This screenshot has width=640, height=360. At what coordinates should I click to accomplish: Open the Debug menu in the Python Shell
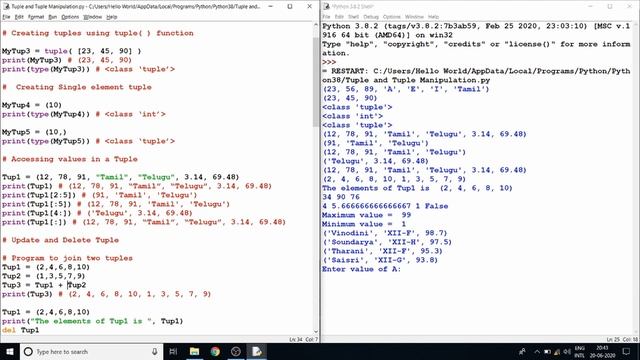[371, 17]
